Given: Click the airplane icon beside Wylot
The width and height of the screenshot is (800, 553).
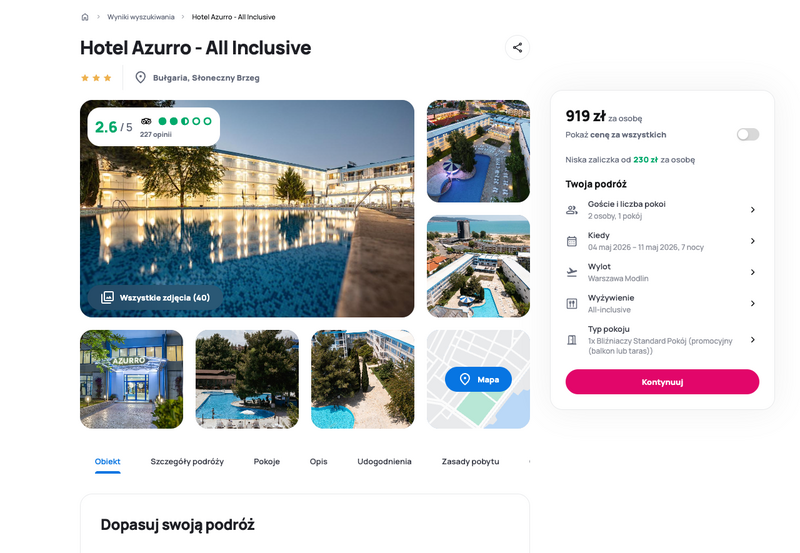Looking at the screenshot, I should [x=572, y=272].
